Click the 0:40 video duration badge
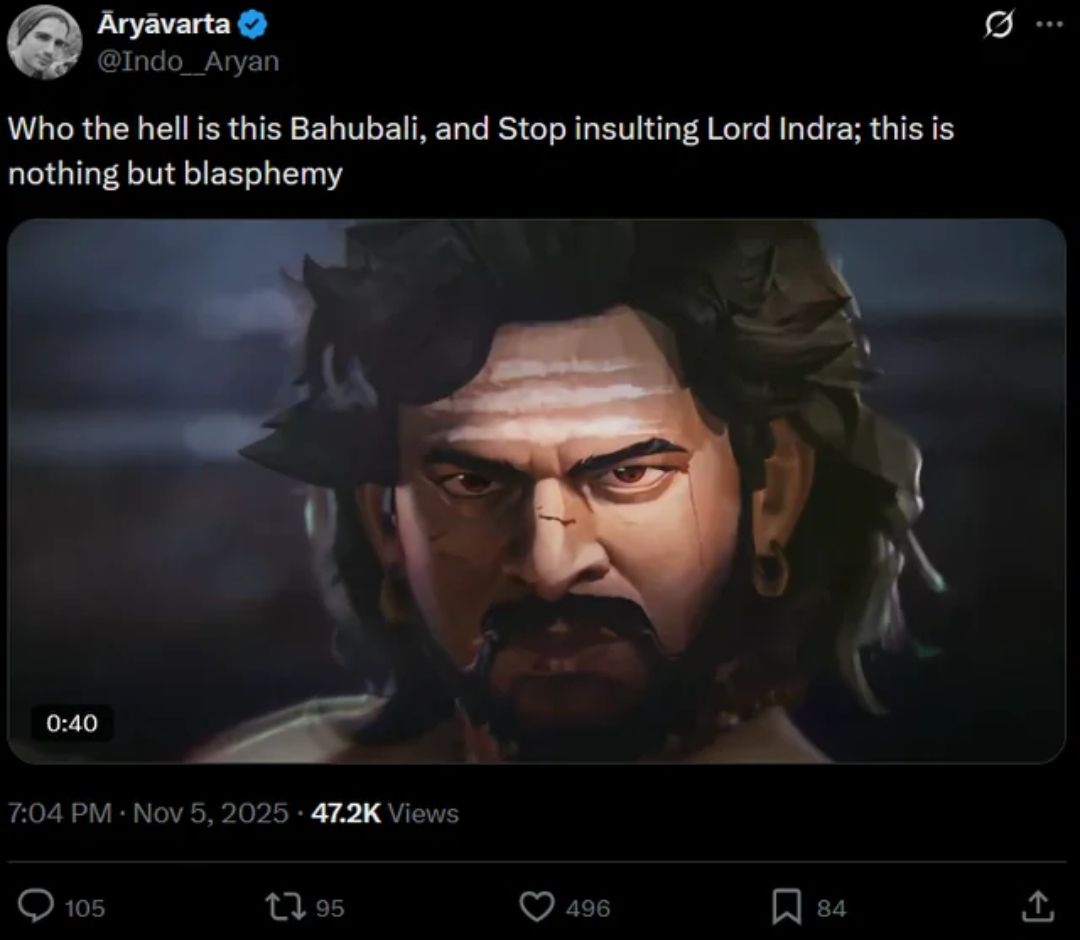 click(x=70, y=722)
